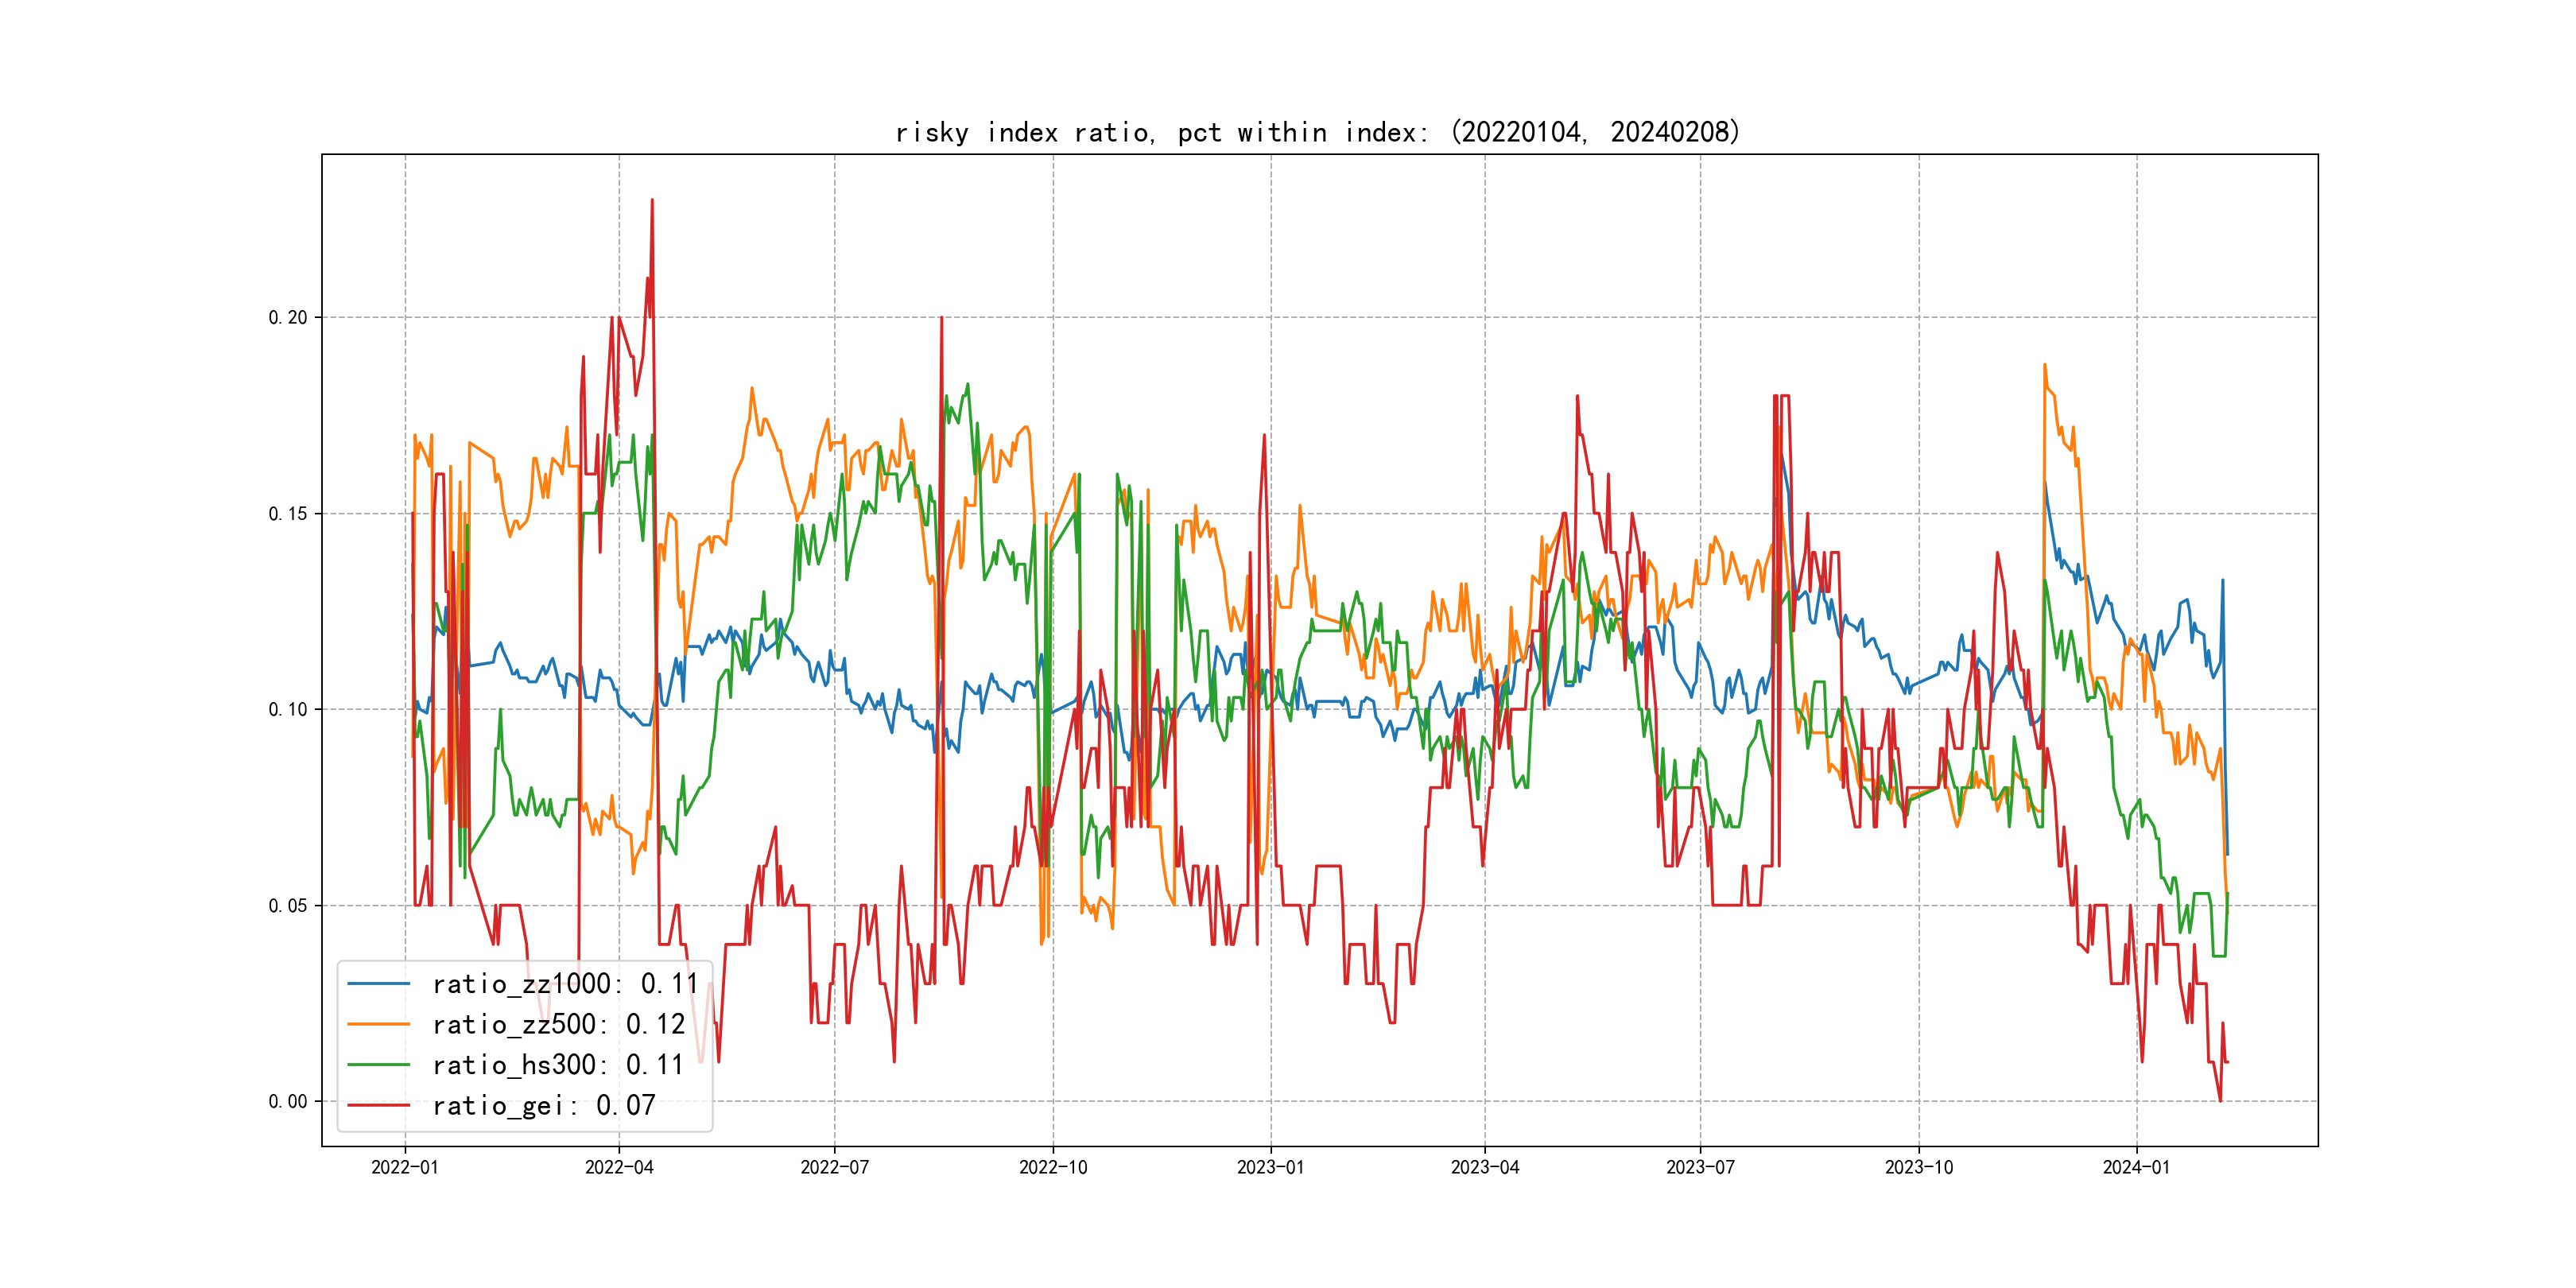Click the 0.20 y-axis tick label
The width and height of the screenshot is (2576, 1288).
click(288, 317)
